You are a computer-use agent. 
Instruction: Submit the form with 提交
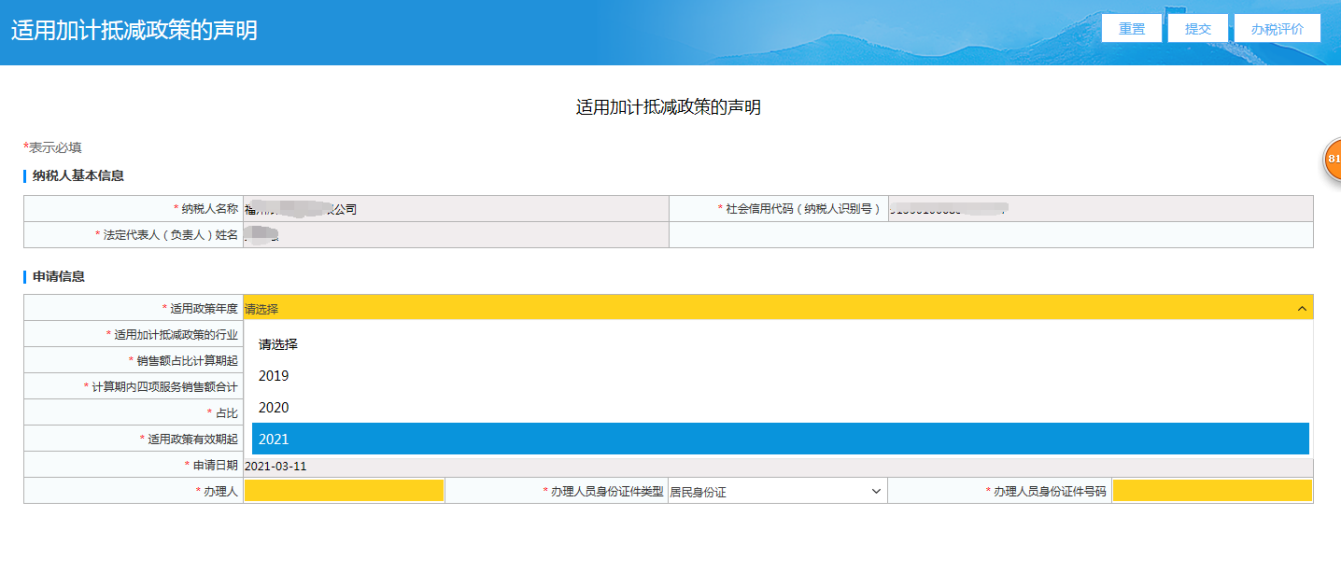click(x=1197, y=29)
